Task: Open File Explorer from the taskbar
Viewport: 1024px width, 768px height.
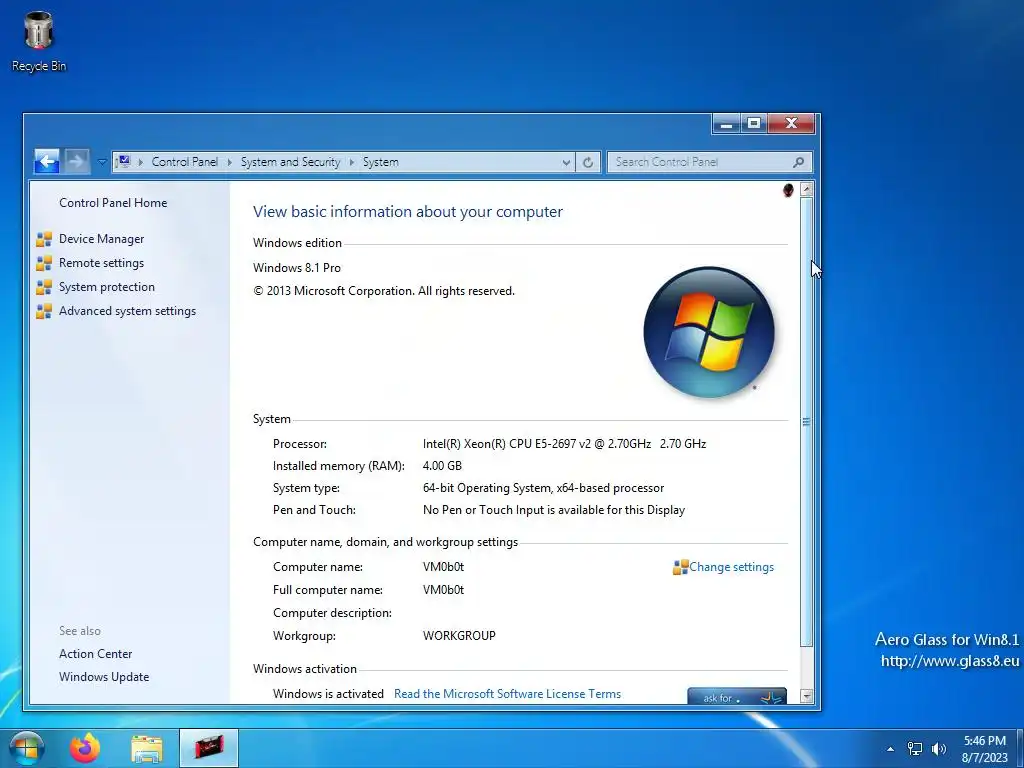Action: 147,748
